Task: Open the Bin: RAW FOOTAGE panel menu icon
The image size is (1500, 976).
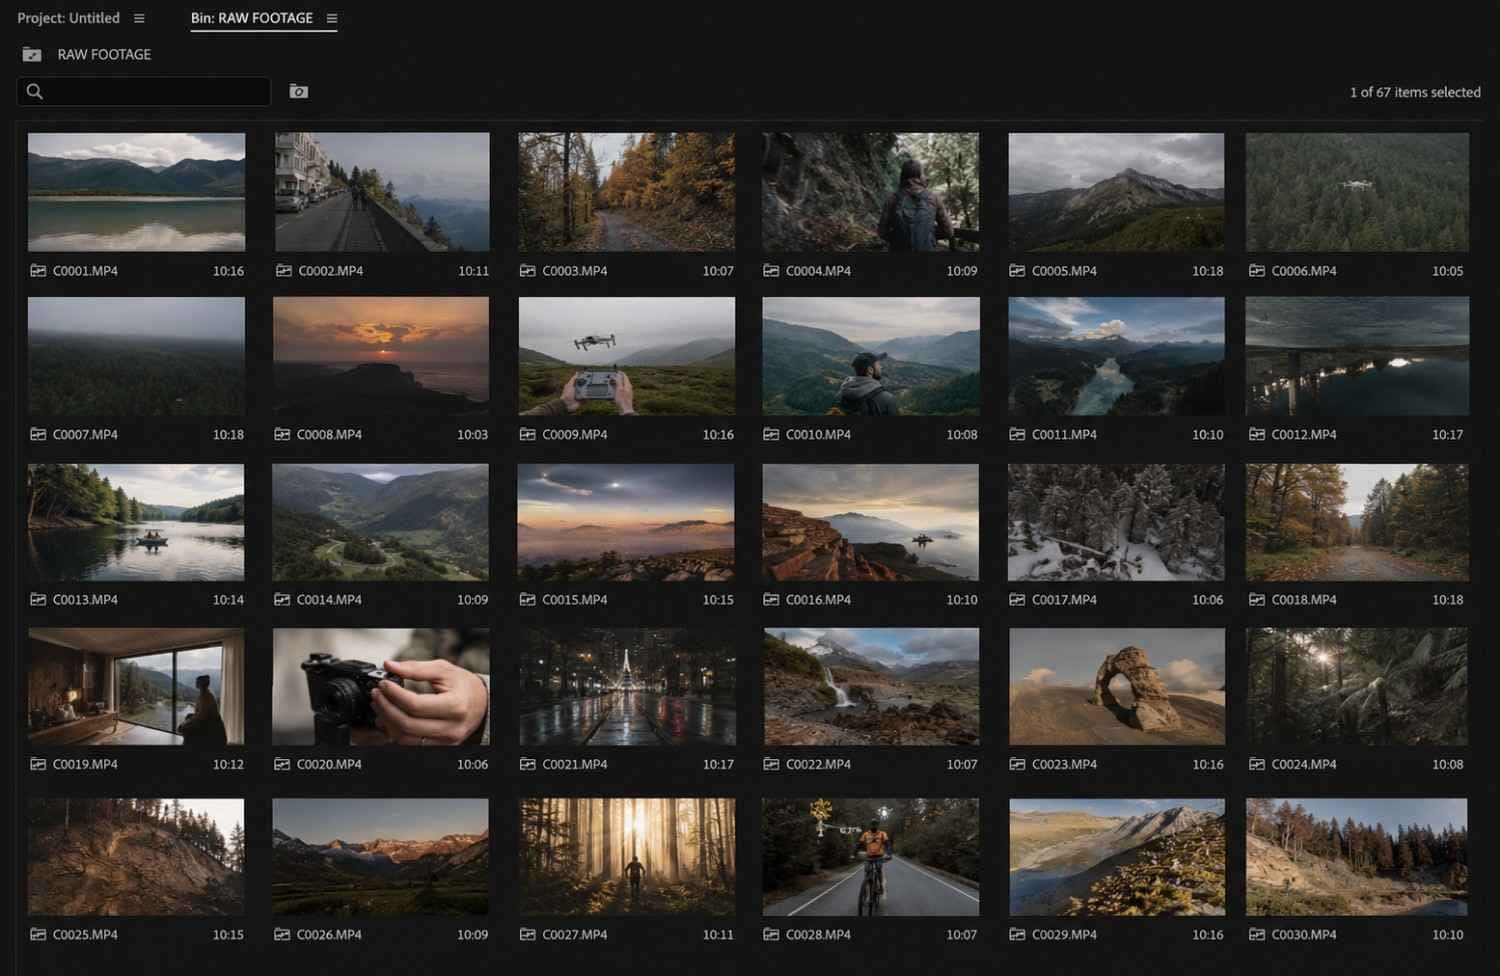Action: 332,18
